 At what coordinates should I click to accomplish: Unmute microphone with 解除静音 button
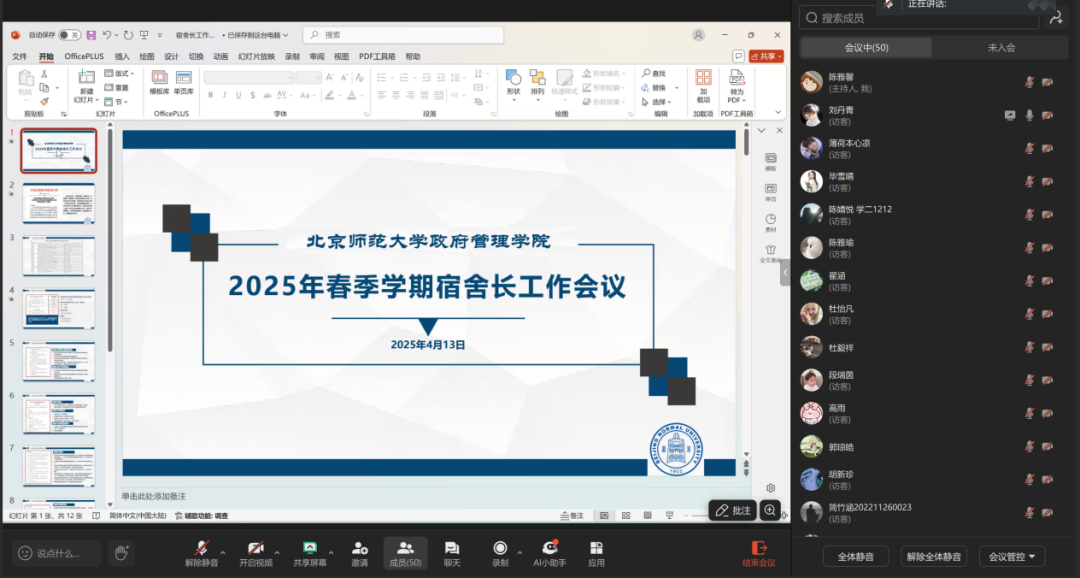(201, 548)
